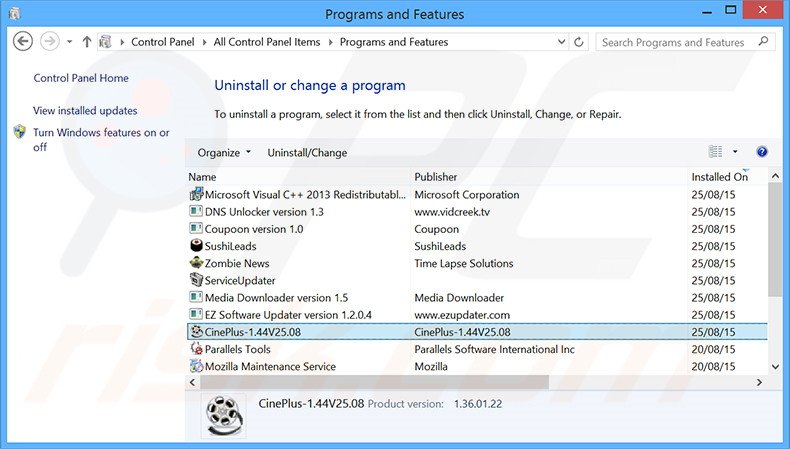
Task: Select Microsoft Visual C++ 2013 Redistributable icon
Action: pyautogui.click(x=196, y=194)
